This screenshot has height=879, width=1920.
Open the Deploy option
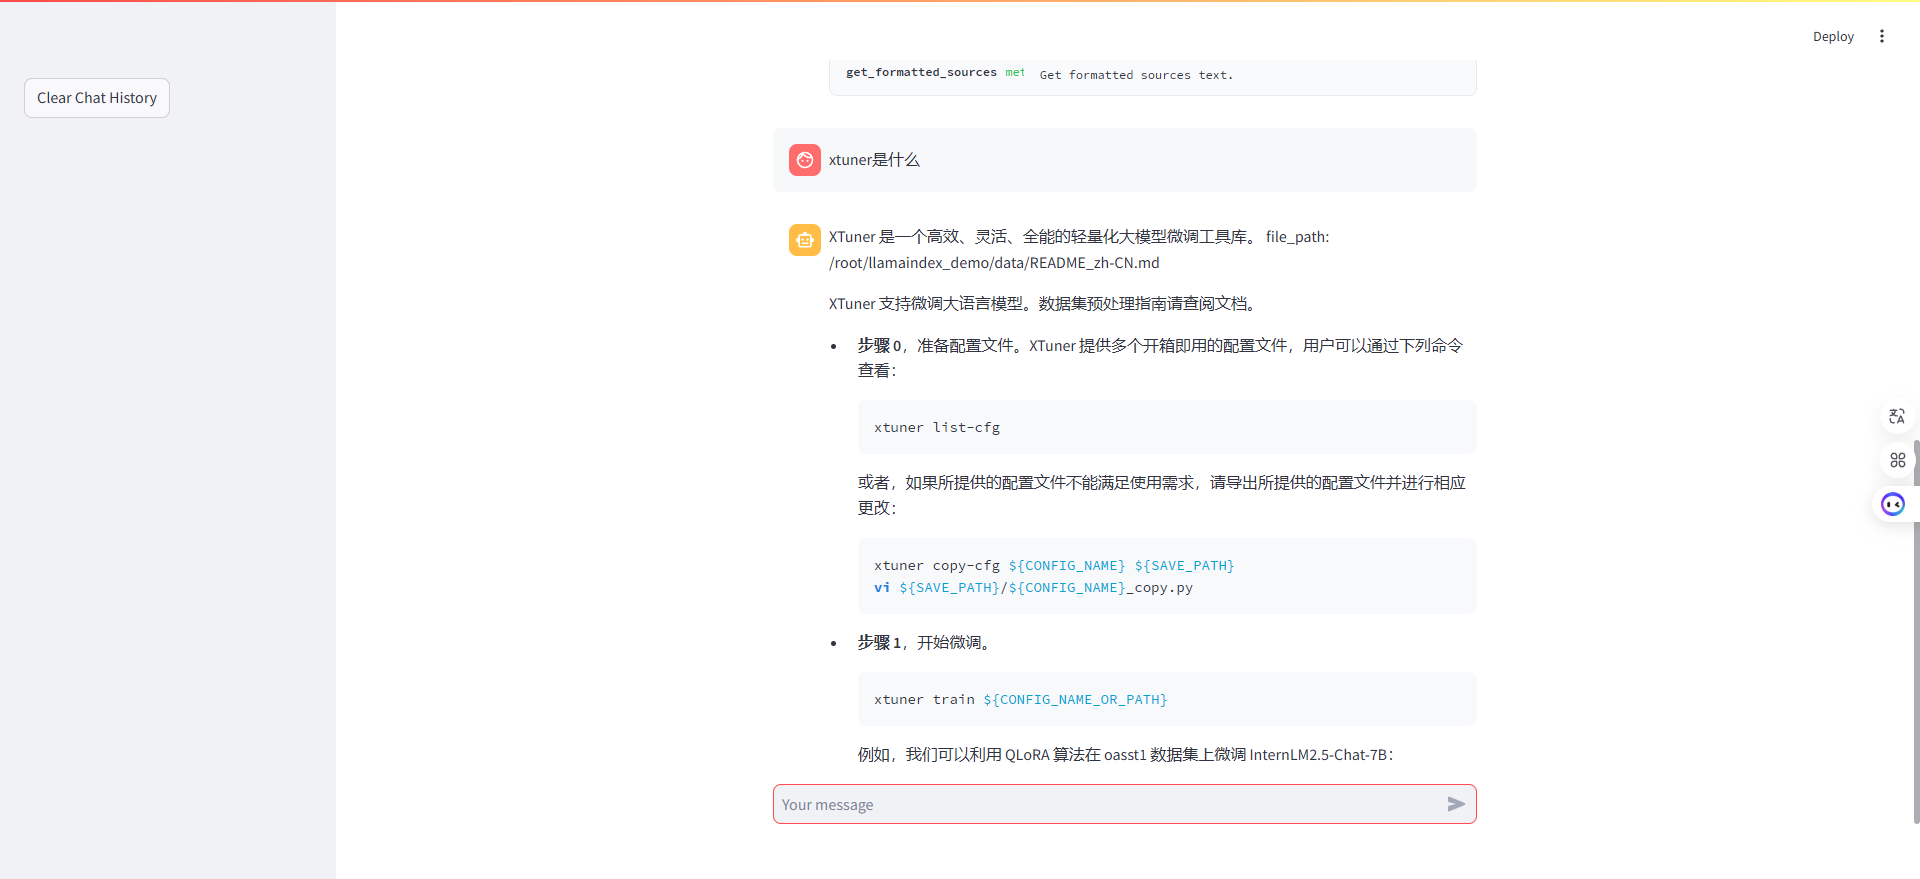click(x=1833, y=37)
